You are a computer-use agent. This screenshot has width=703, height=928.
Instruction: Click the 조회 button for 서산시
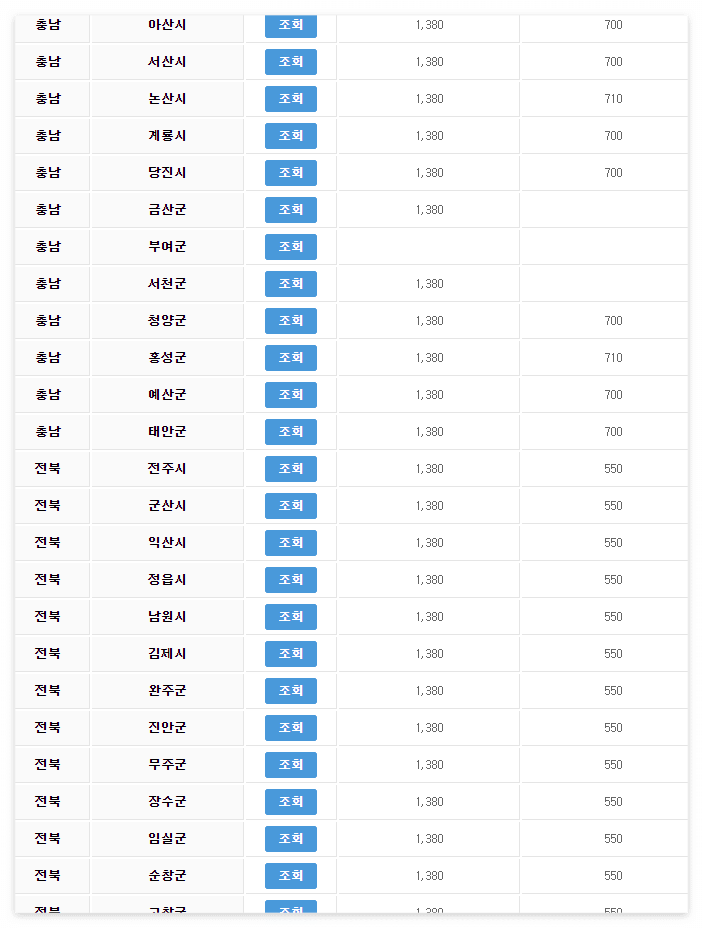(x=290, y=61)
